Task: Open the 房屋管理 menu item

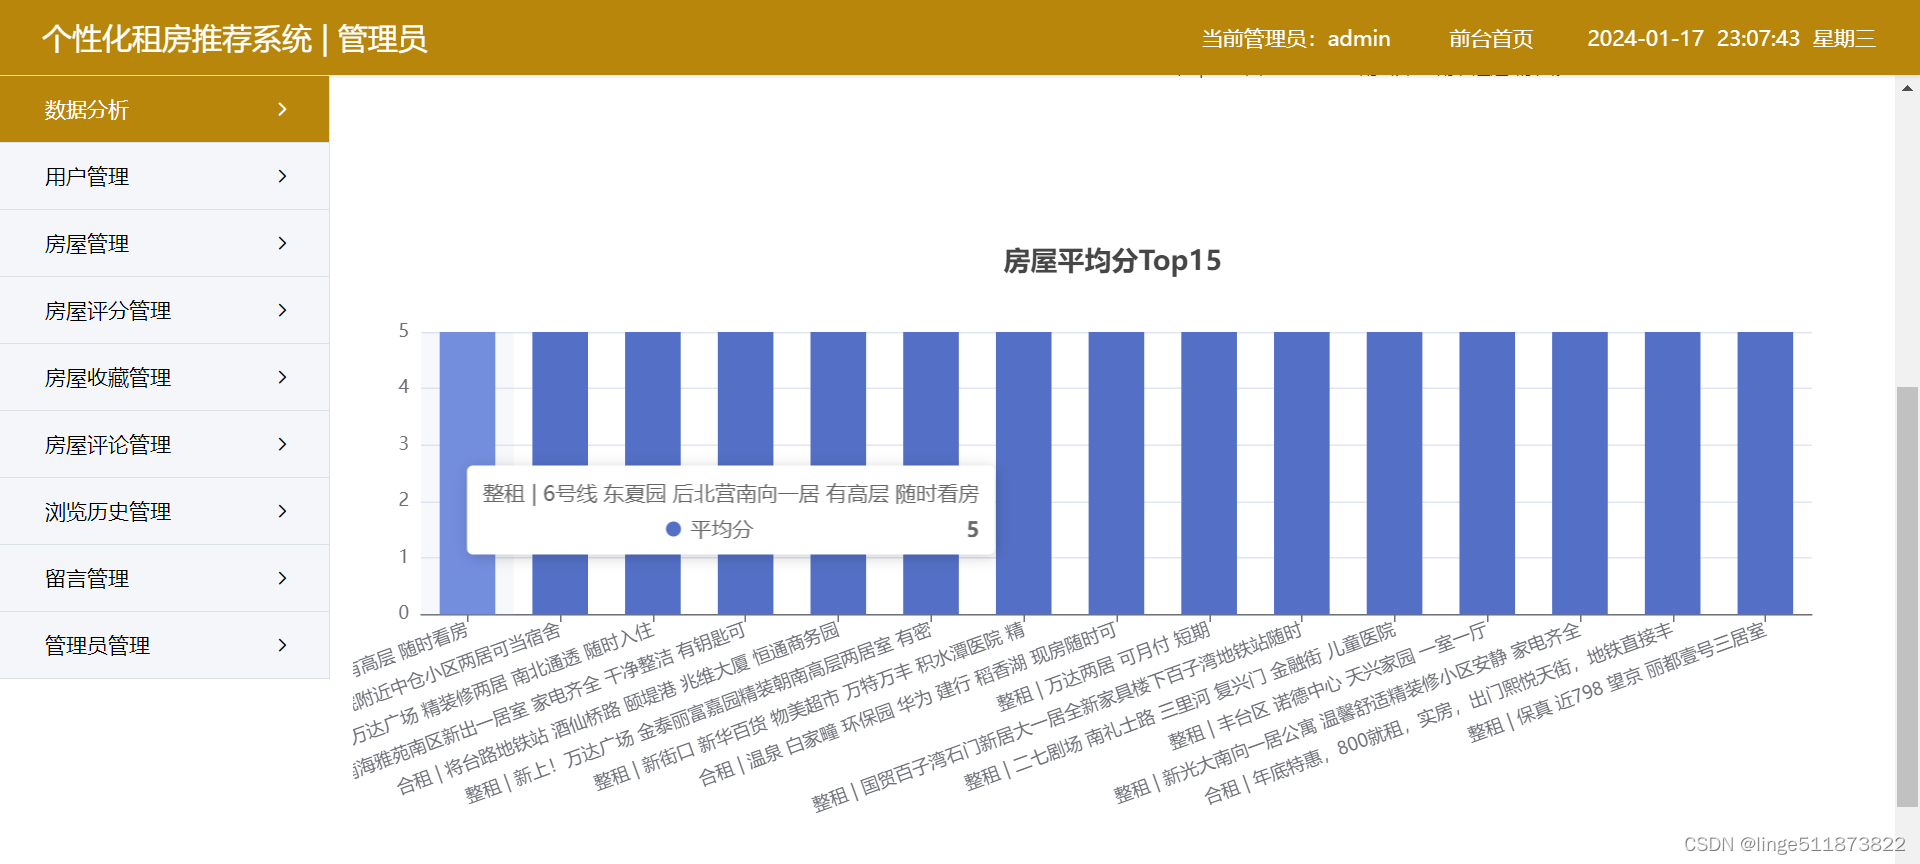Action: [x=164, y=243]
